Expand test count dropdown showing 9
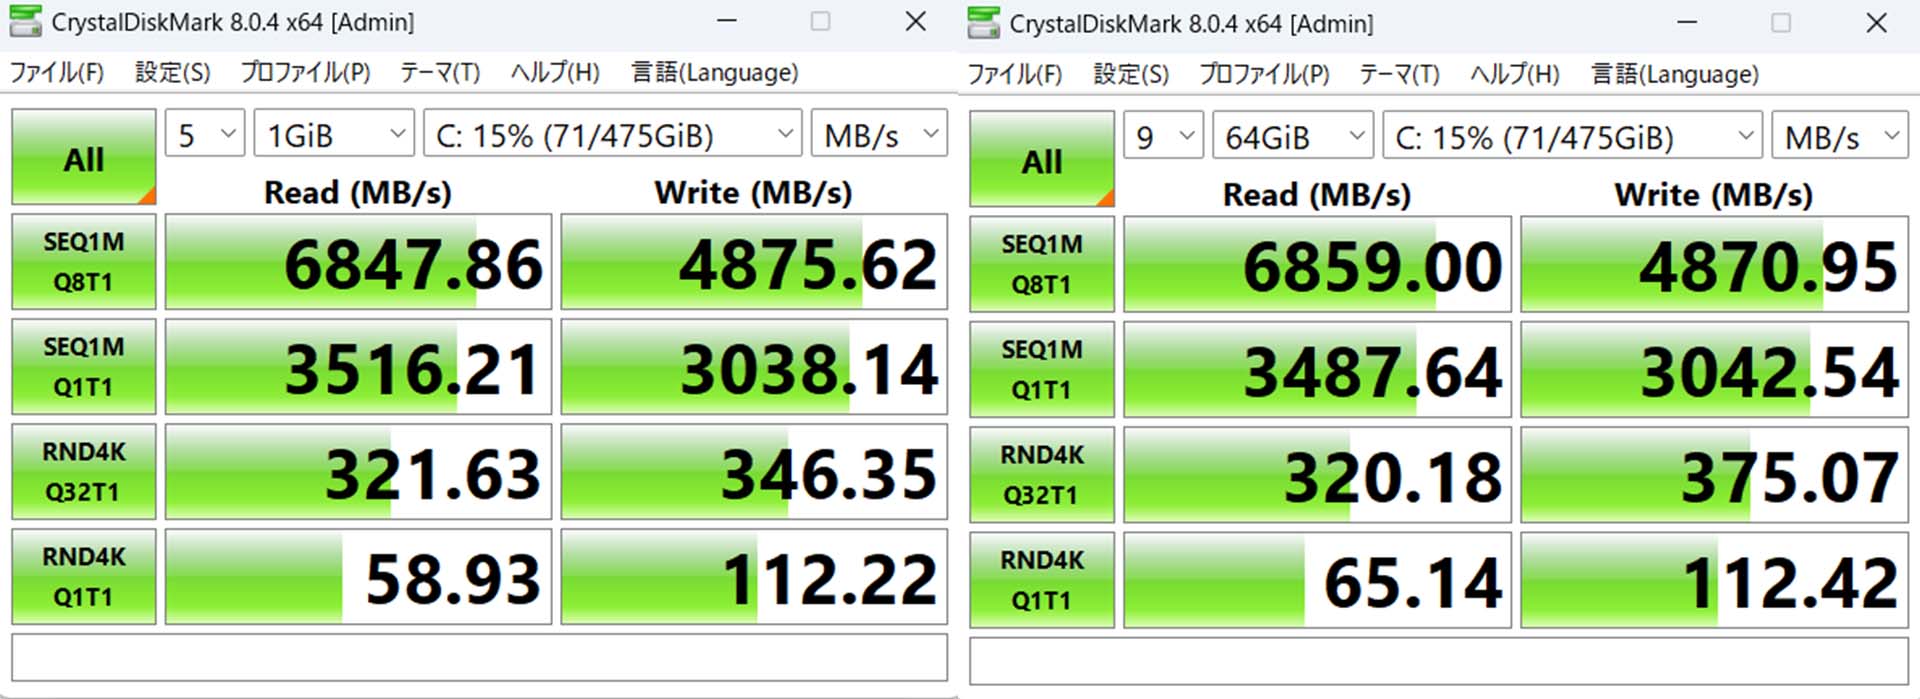Viewport: 1920px width, 699px height. click(1163, 136)
